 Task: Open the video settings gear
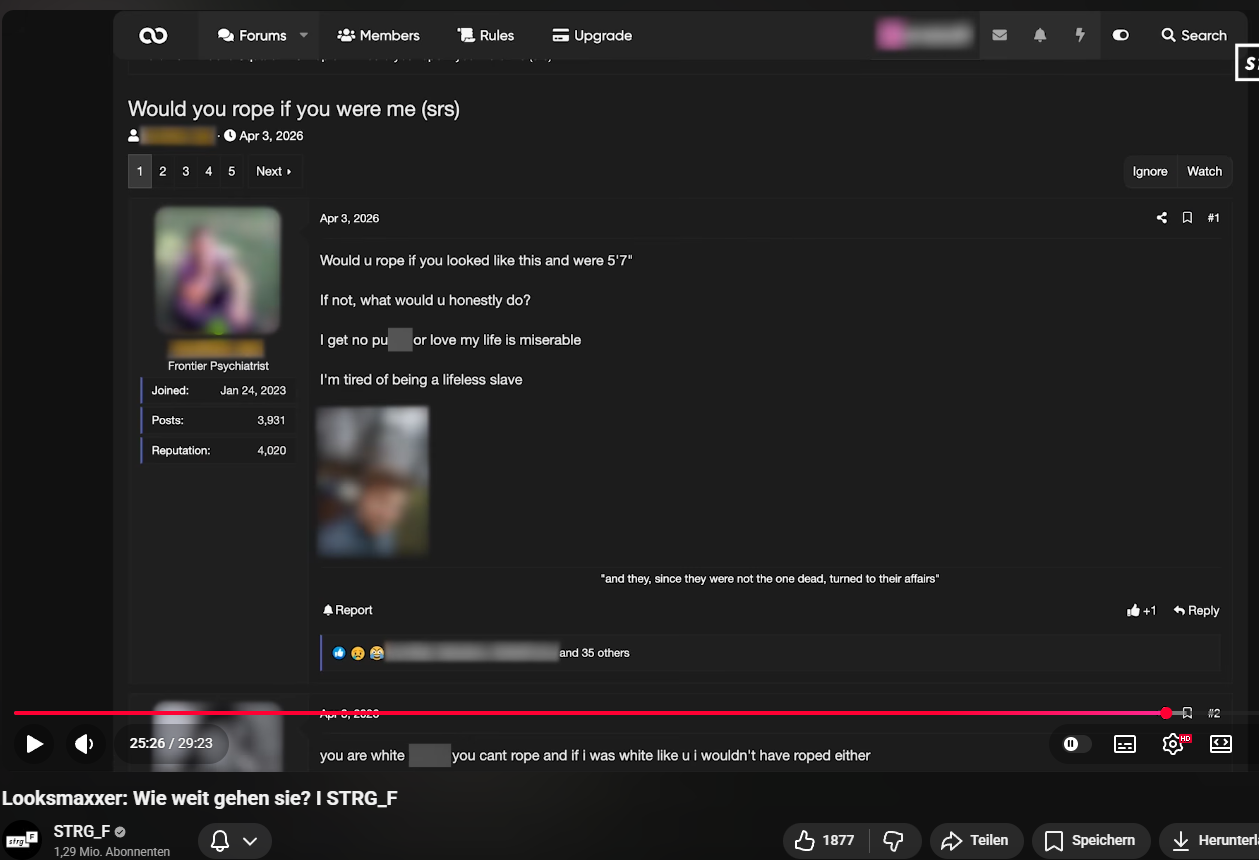tap(1173, 744)
